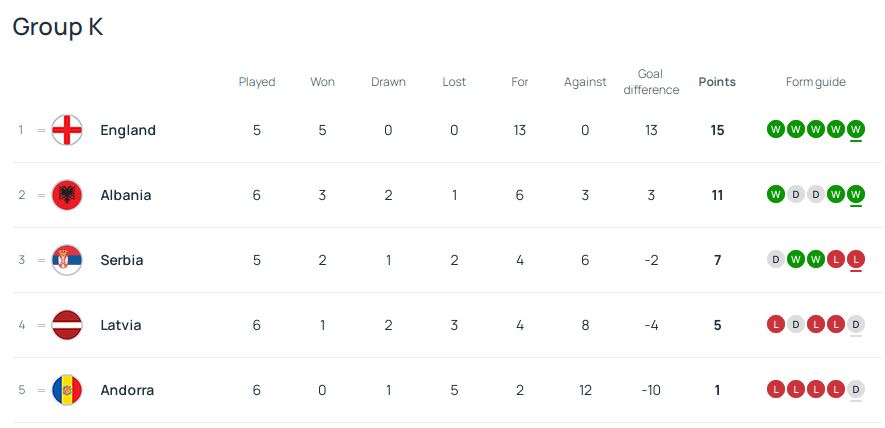Click the England flag icon
The height and width of the screenshot is (428, 885).
click(x=67, y=130)
